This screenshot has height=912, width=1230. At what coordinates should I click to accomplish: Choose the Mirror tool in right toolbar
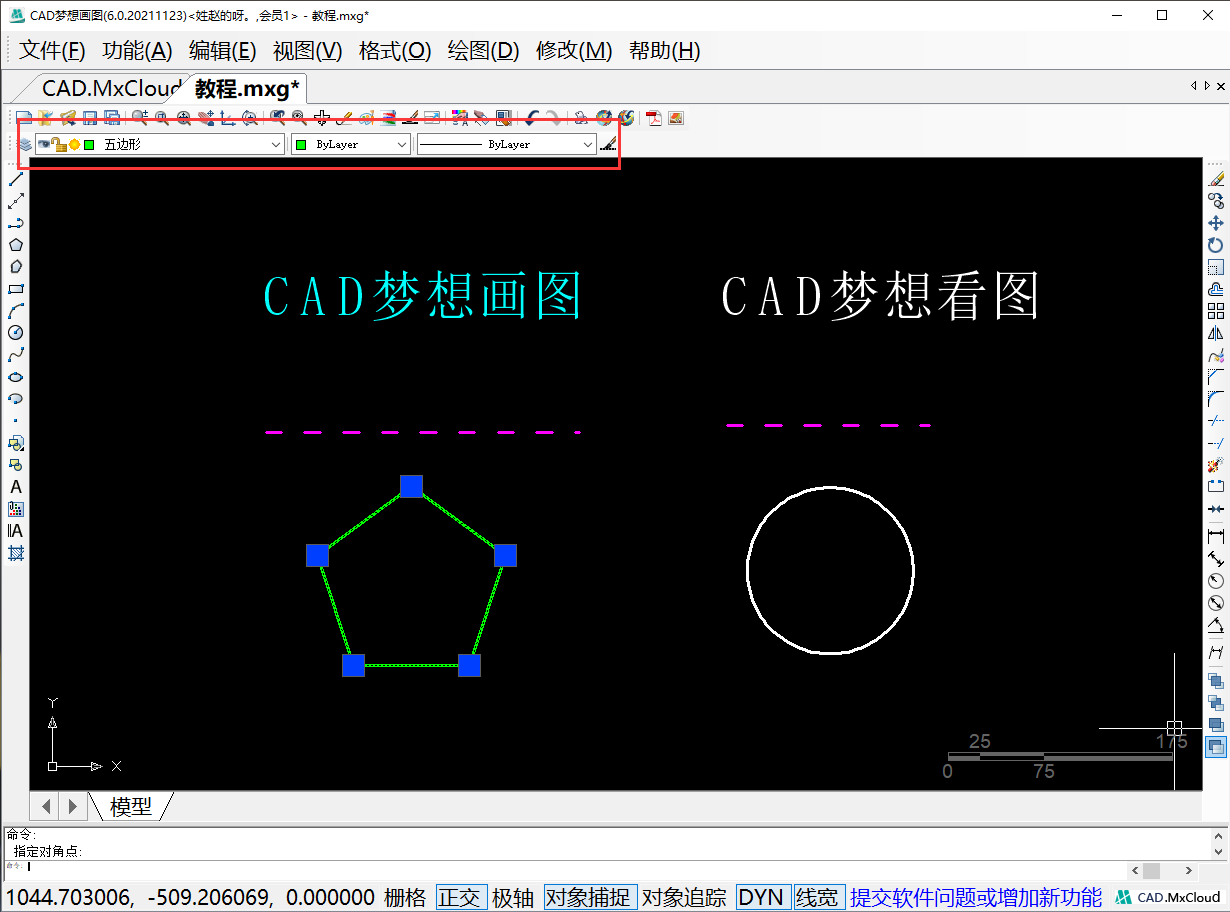coord(1216,333)
